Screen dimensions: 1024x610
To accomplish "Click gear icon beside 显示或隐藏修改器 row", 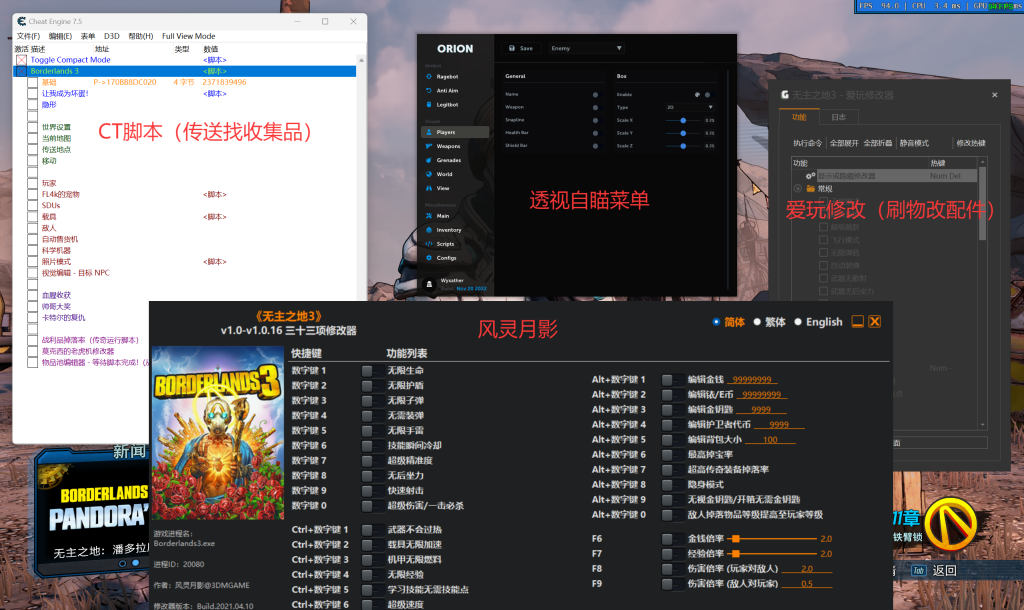I will [810, 176].
